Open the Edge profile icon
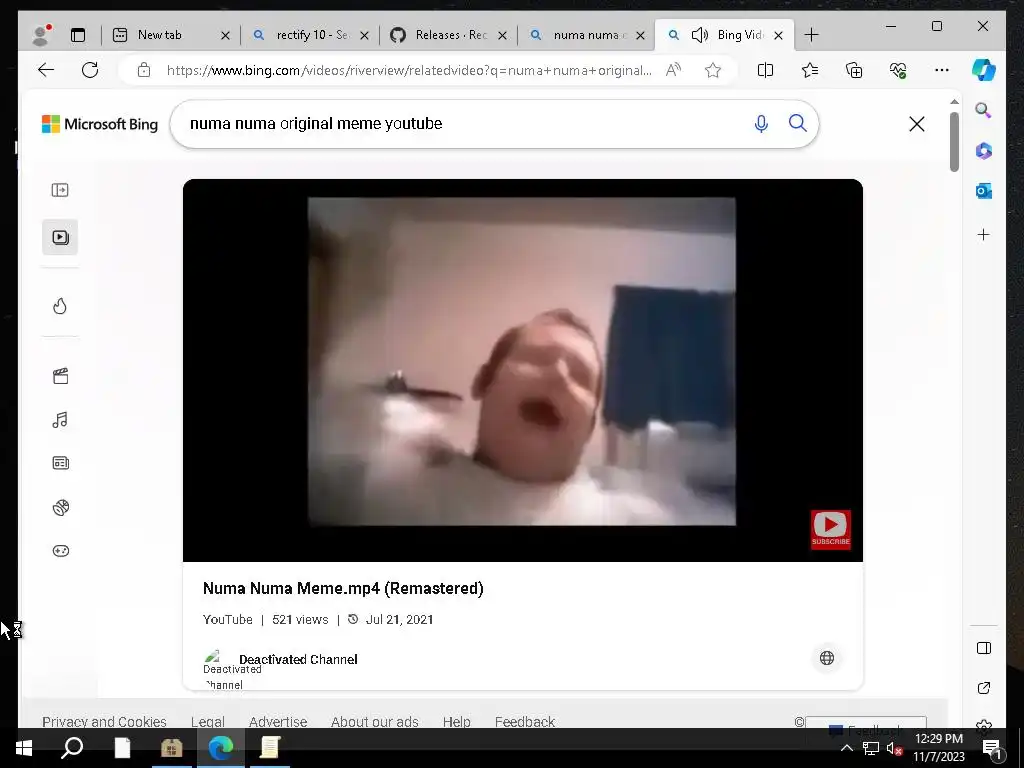1024x768 pixels. click(x=42, y=35)
